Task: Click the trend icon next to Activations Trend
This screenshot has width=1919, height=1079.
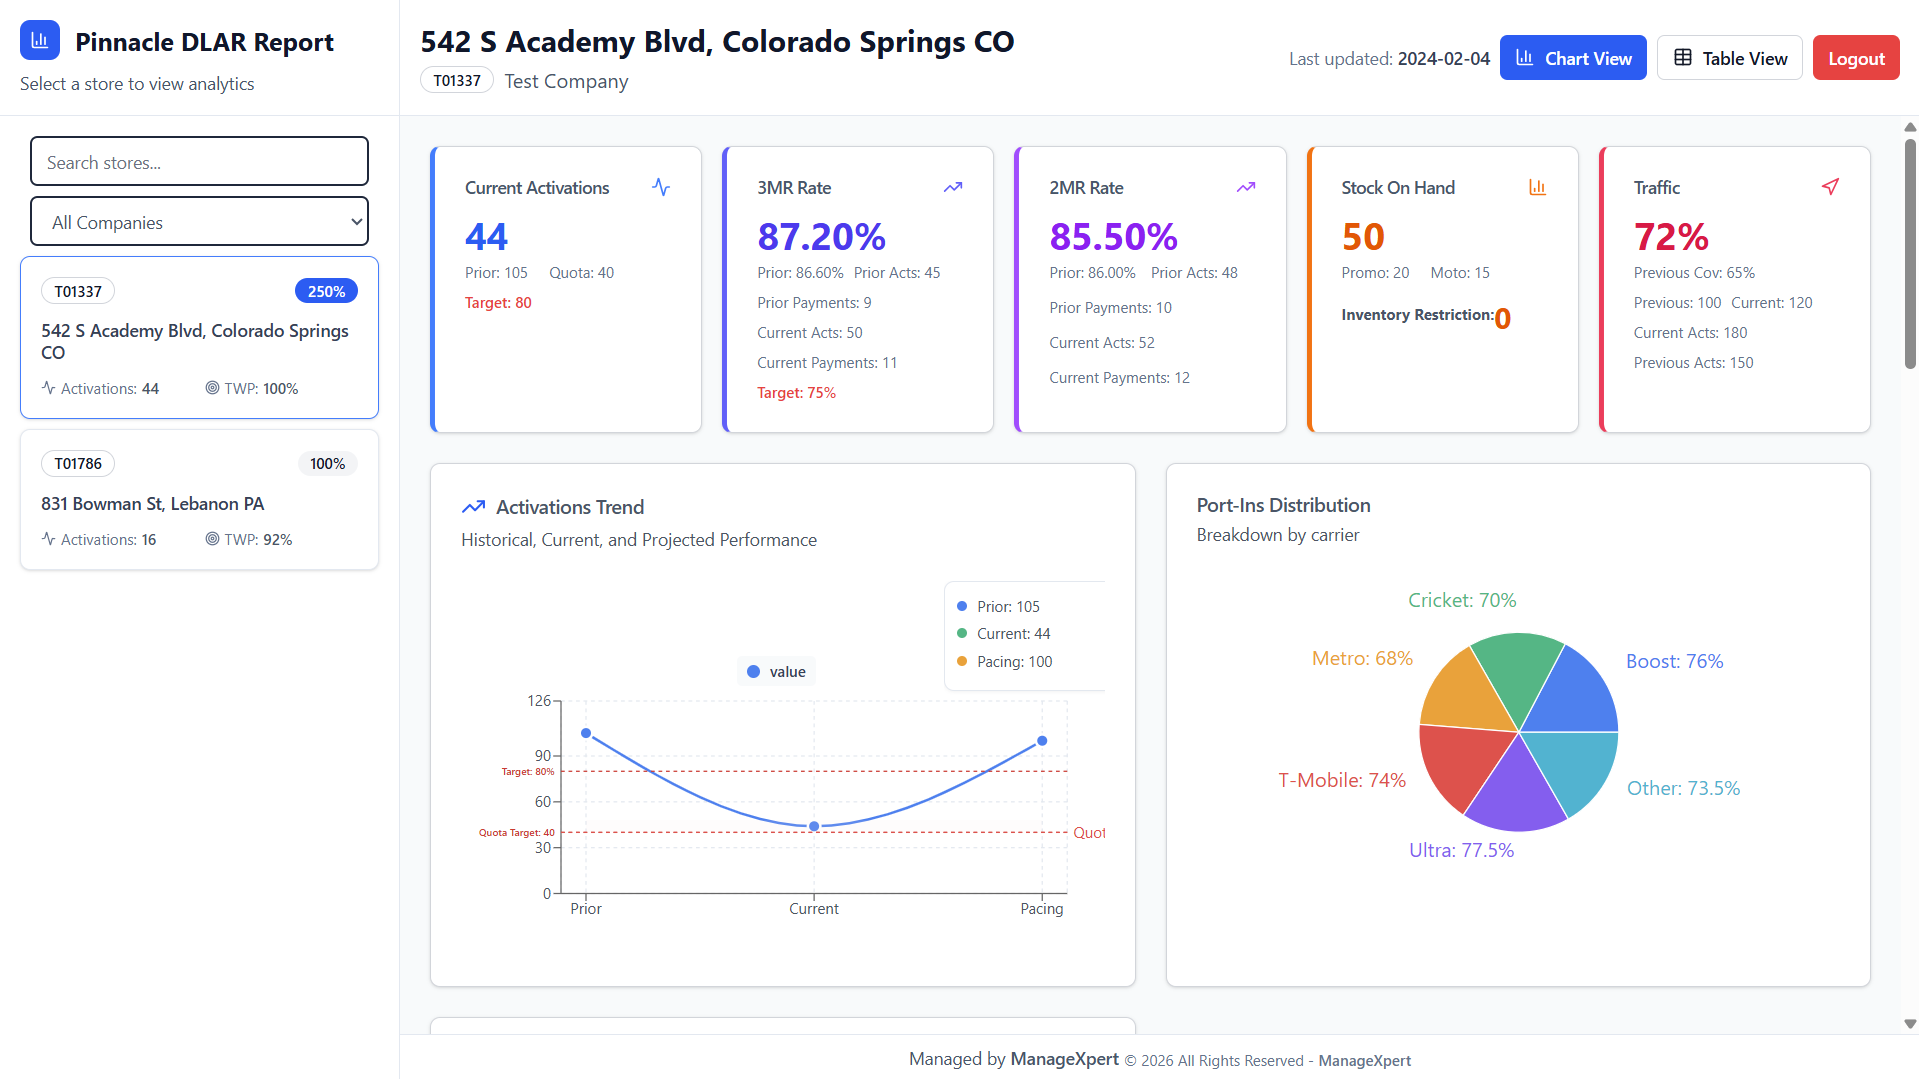Action: click(x=474, y=507)
